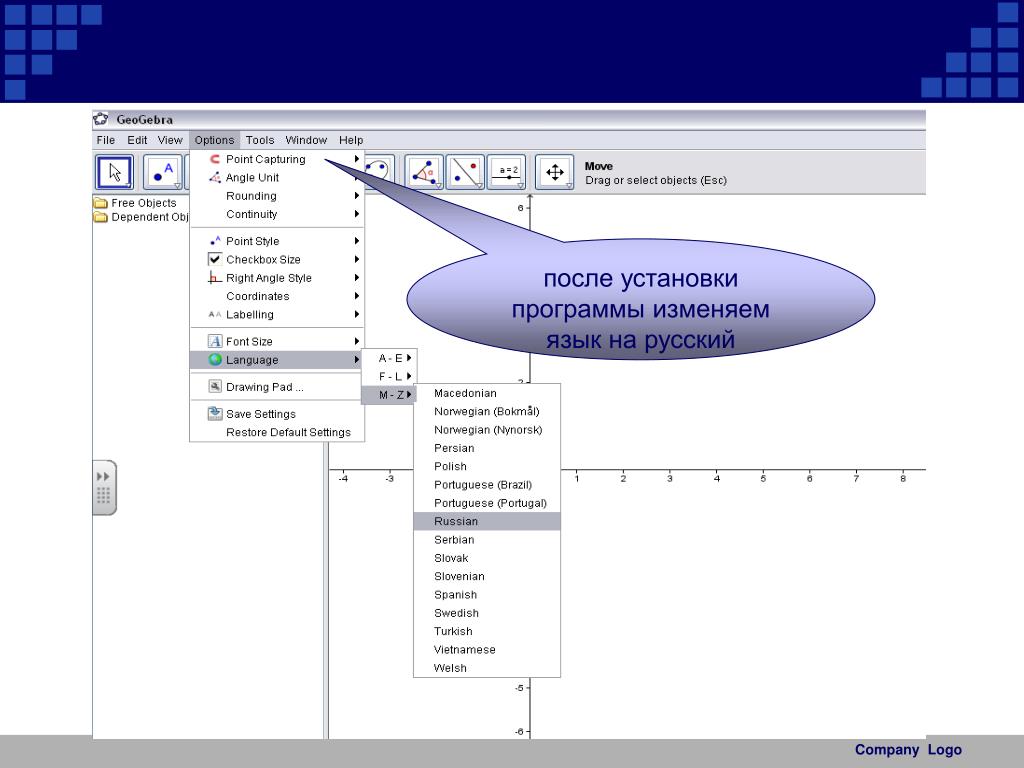
Task: Click the Save Settings disk icon
Action: (x=215, y=413)
